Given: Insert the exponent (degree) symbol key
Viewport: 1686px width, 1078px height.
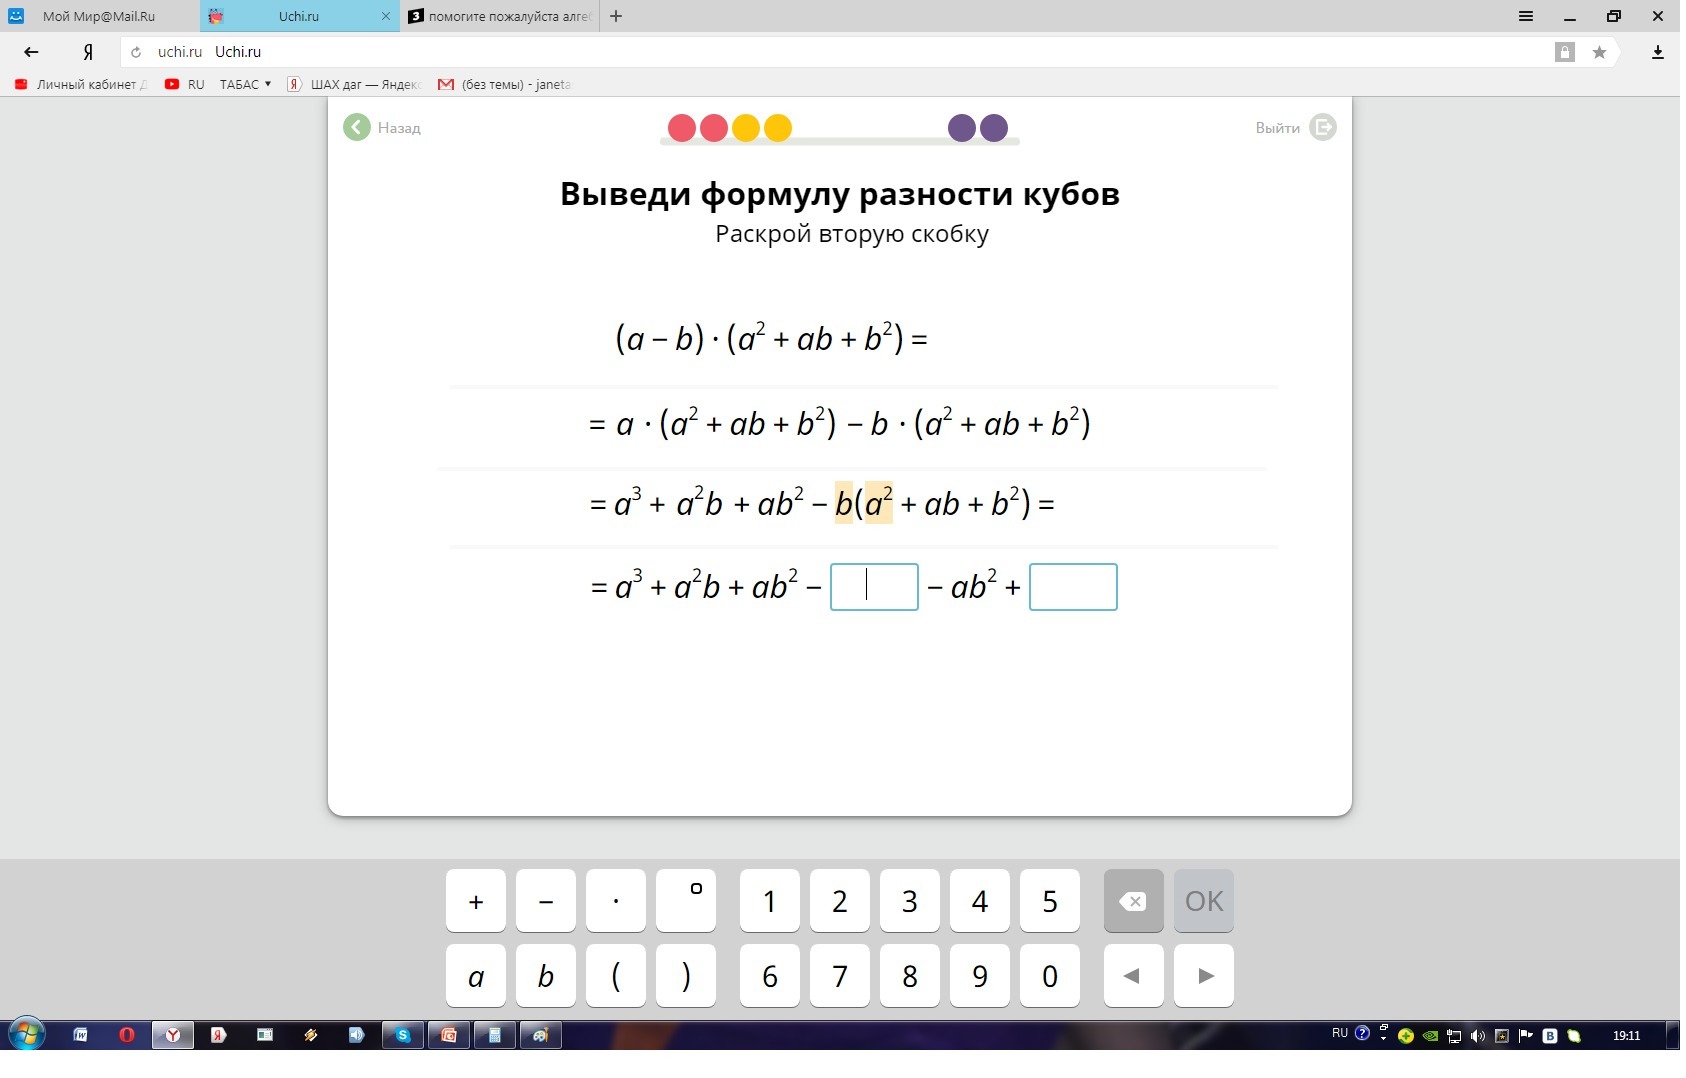Looking at the screenshot, I should (686, 901).
